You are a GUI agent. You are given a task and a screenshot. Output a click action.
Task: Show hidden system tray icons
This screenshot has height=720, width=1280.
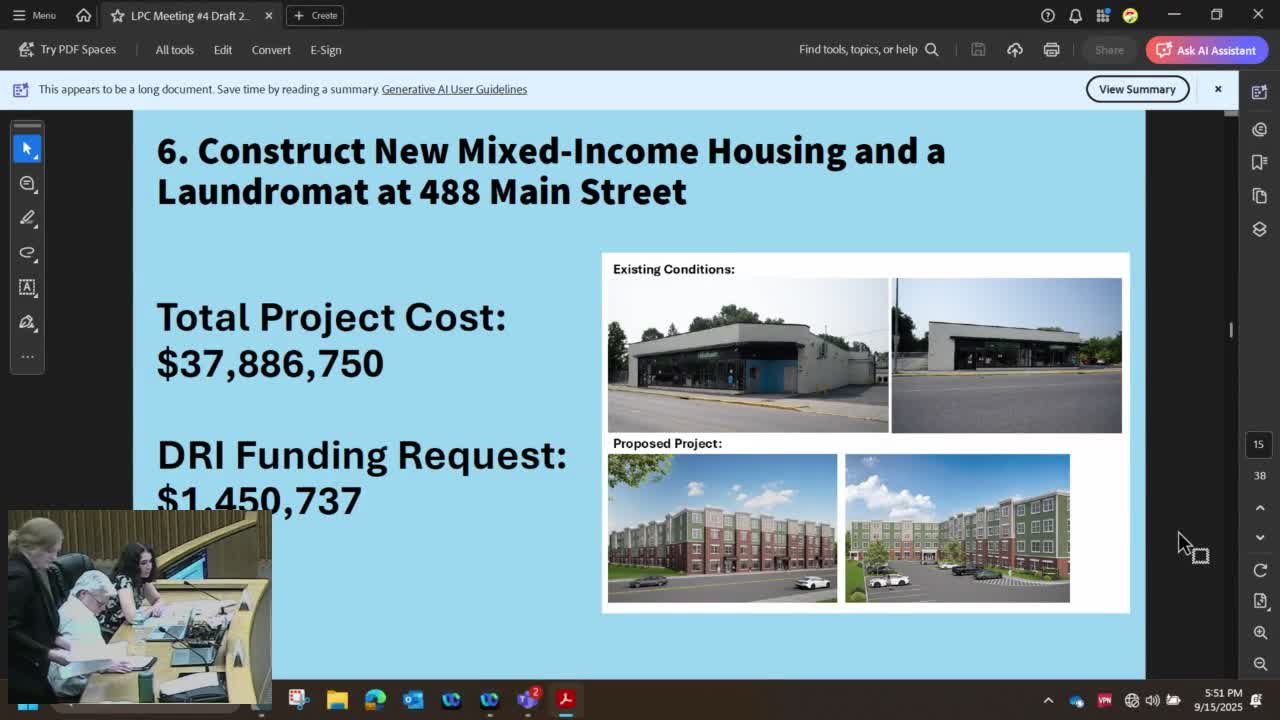[1048, 701]
